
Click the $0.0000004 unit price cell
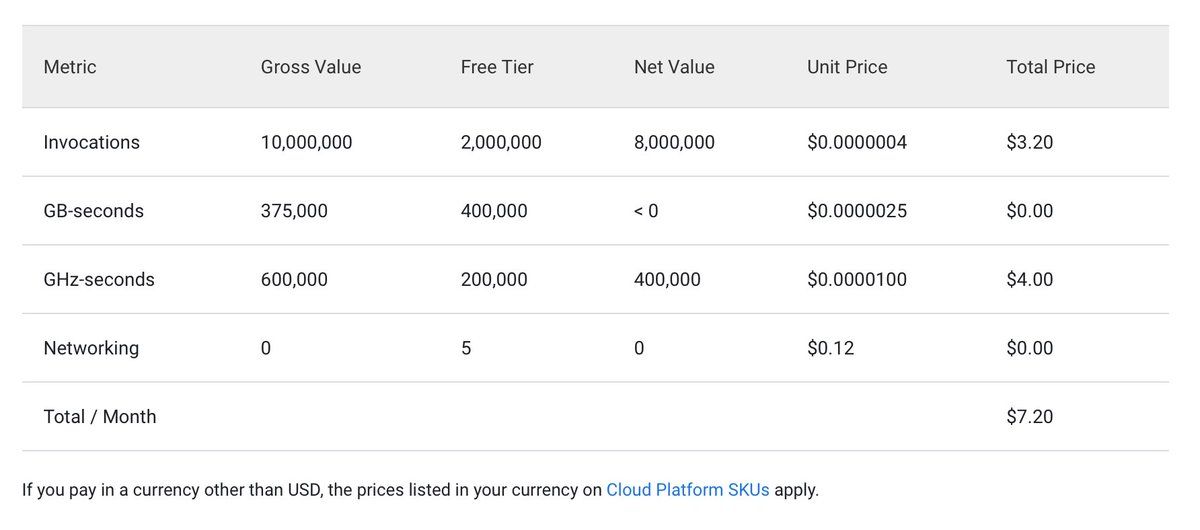(857, 142)
